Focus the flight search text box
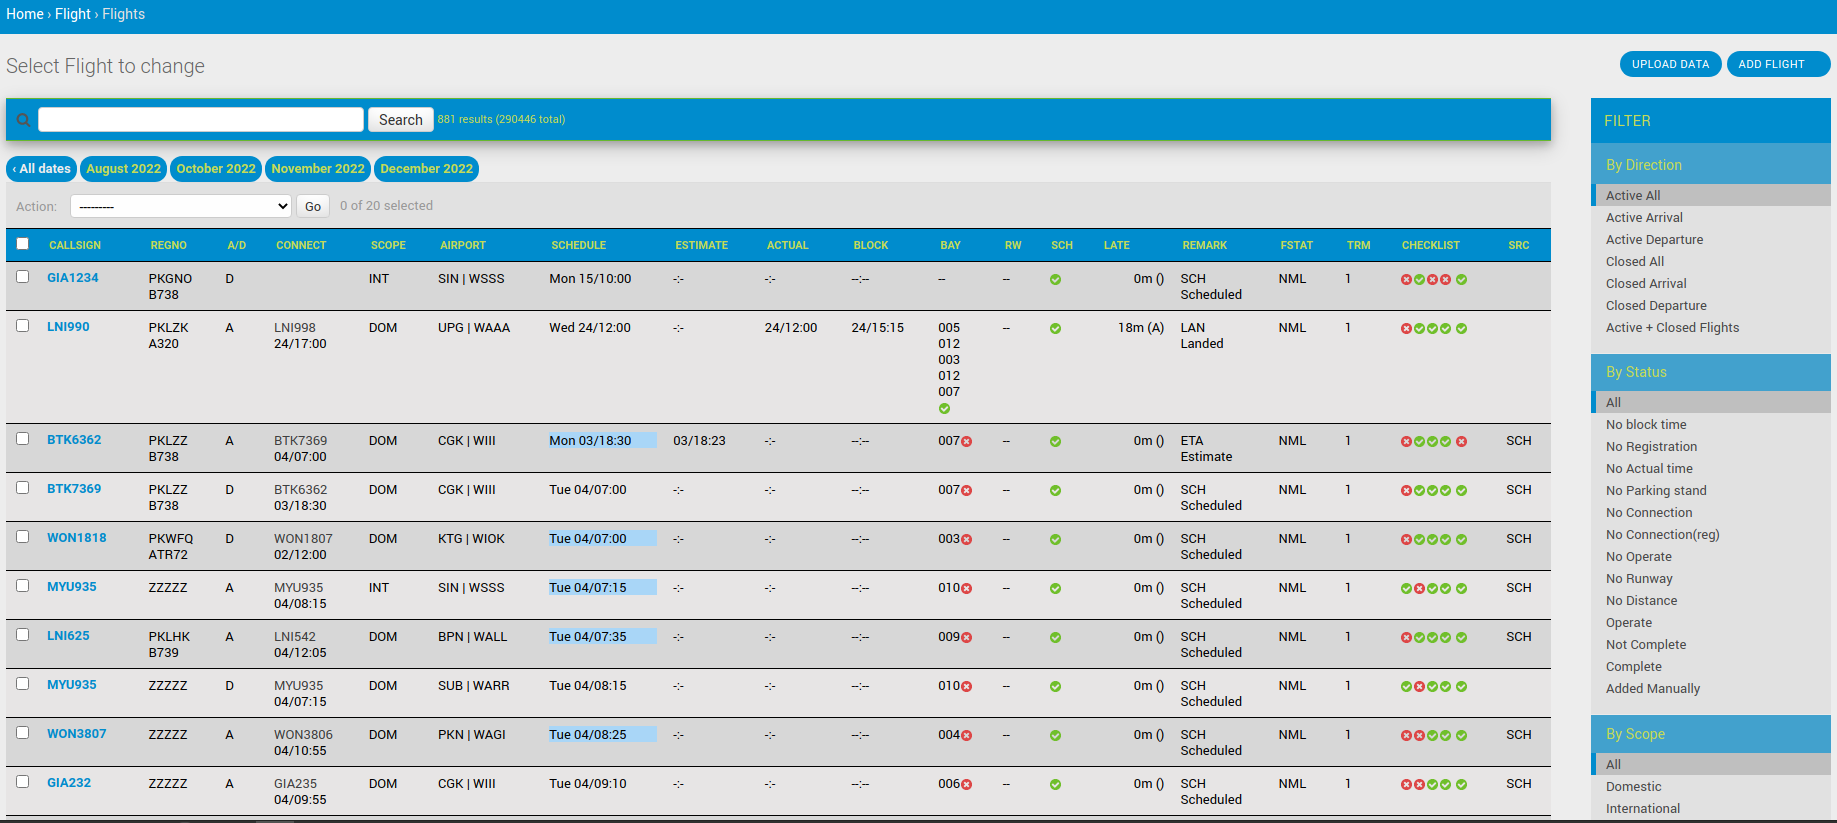This screenshot has width=1837, height=823. (201, 120)
